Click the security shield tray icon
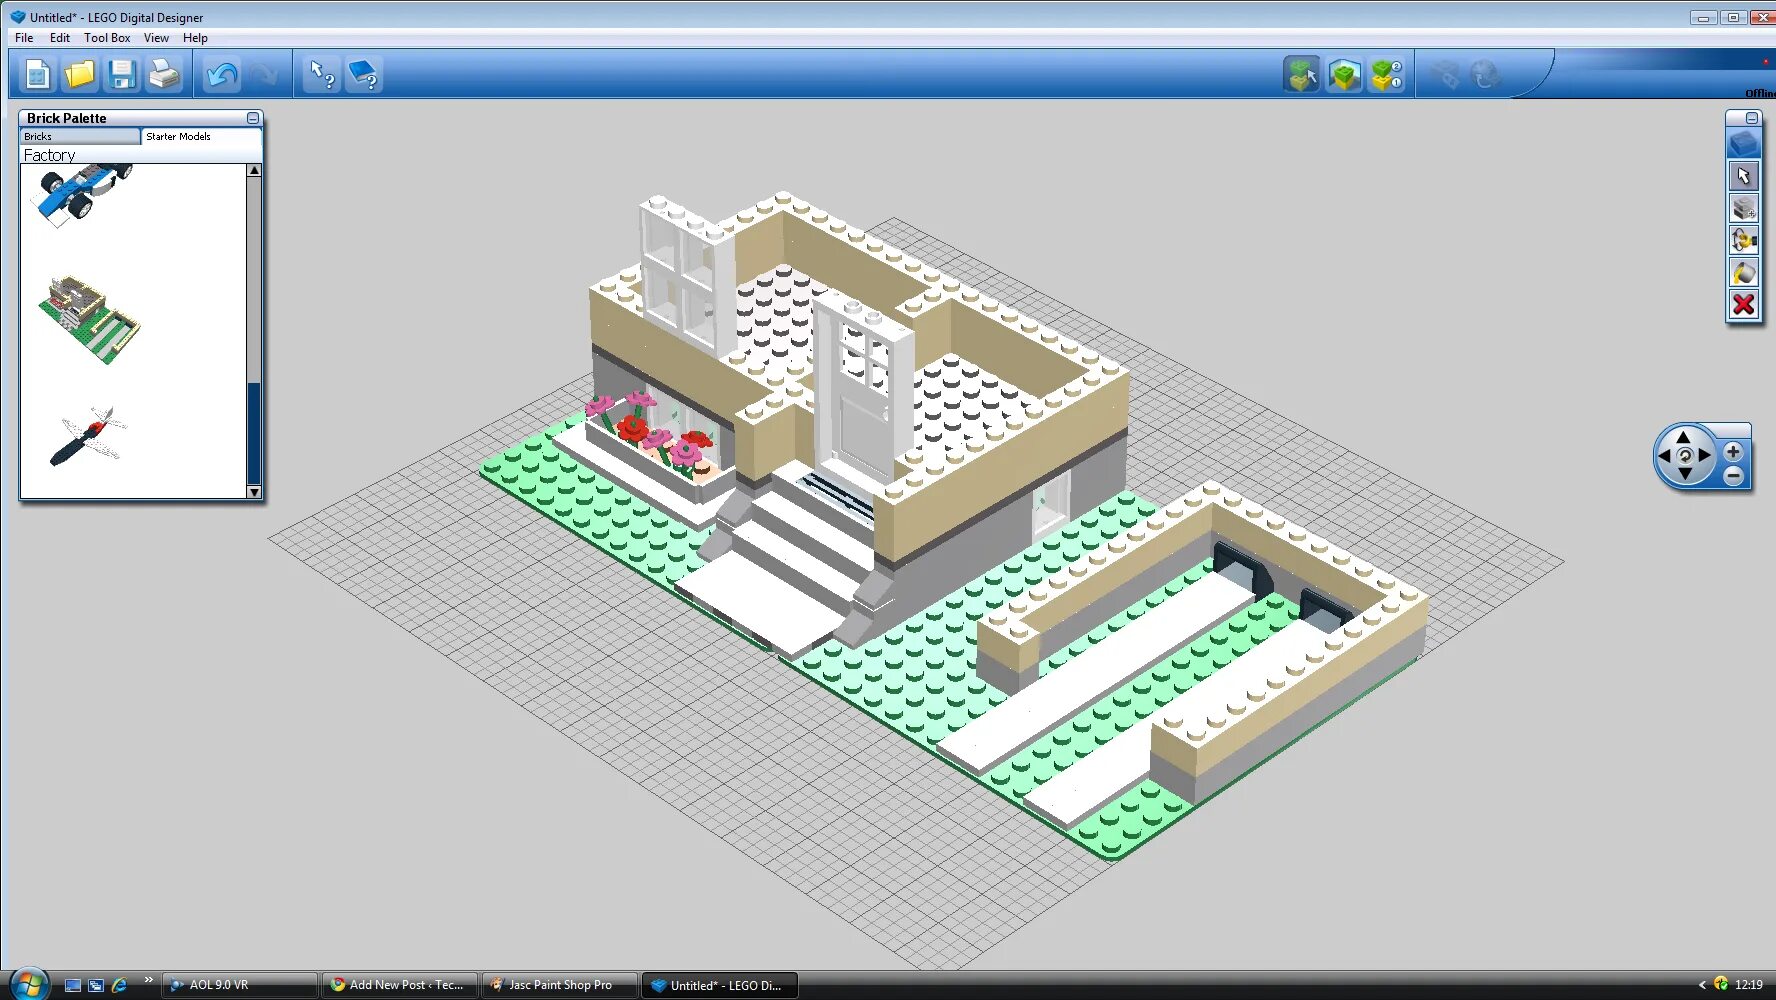1776x1000 pixels. (1721, 984)
